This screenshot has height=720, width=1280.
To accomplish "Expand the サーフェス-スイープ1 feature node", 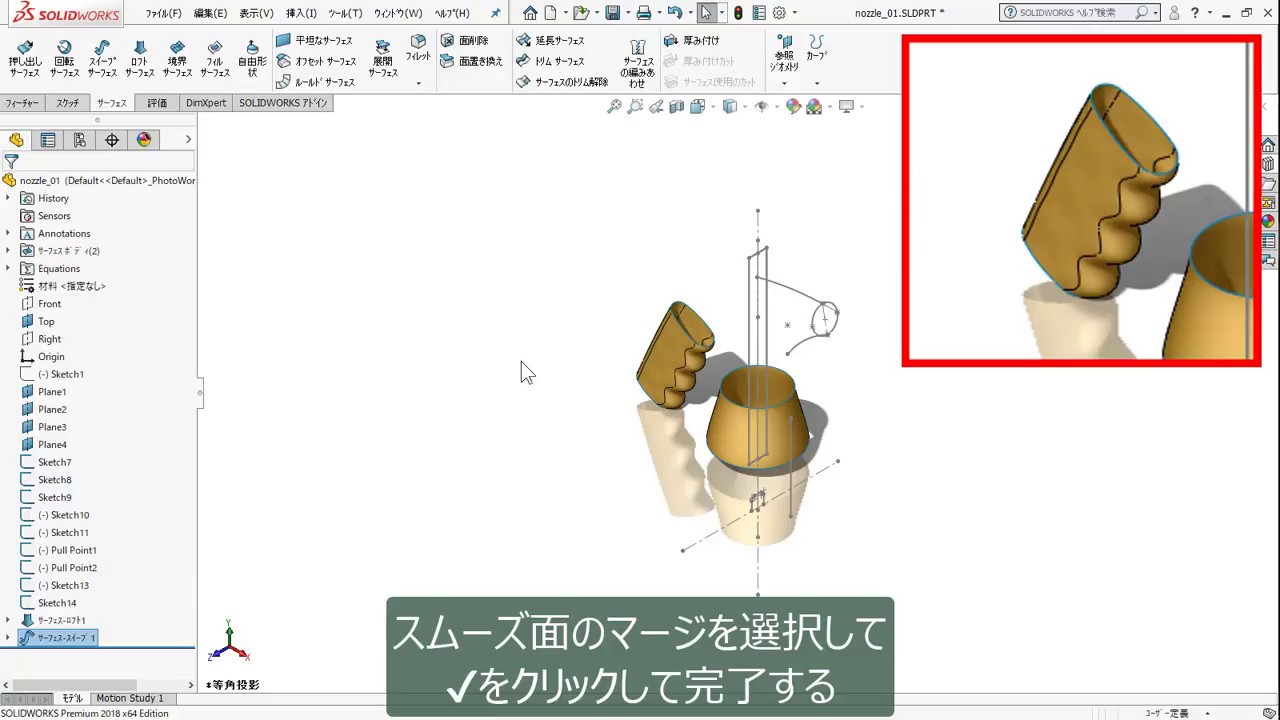I will click(x=8, y=638).
